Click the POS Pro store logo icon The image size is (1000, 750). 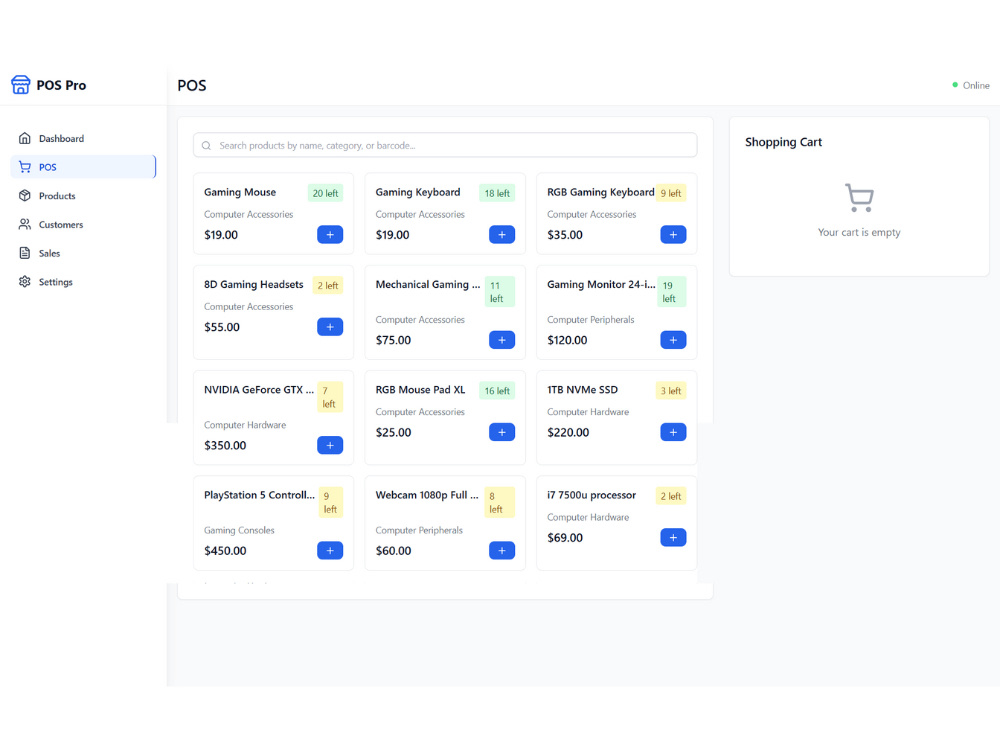click(x=20, y=84)
